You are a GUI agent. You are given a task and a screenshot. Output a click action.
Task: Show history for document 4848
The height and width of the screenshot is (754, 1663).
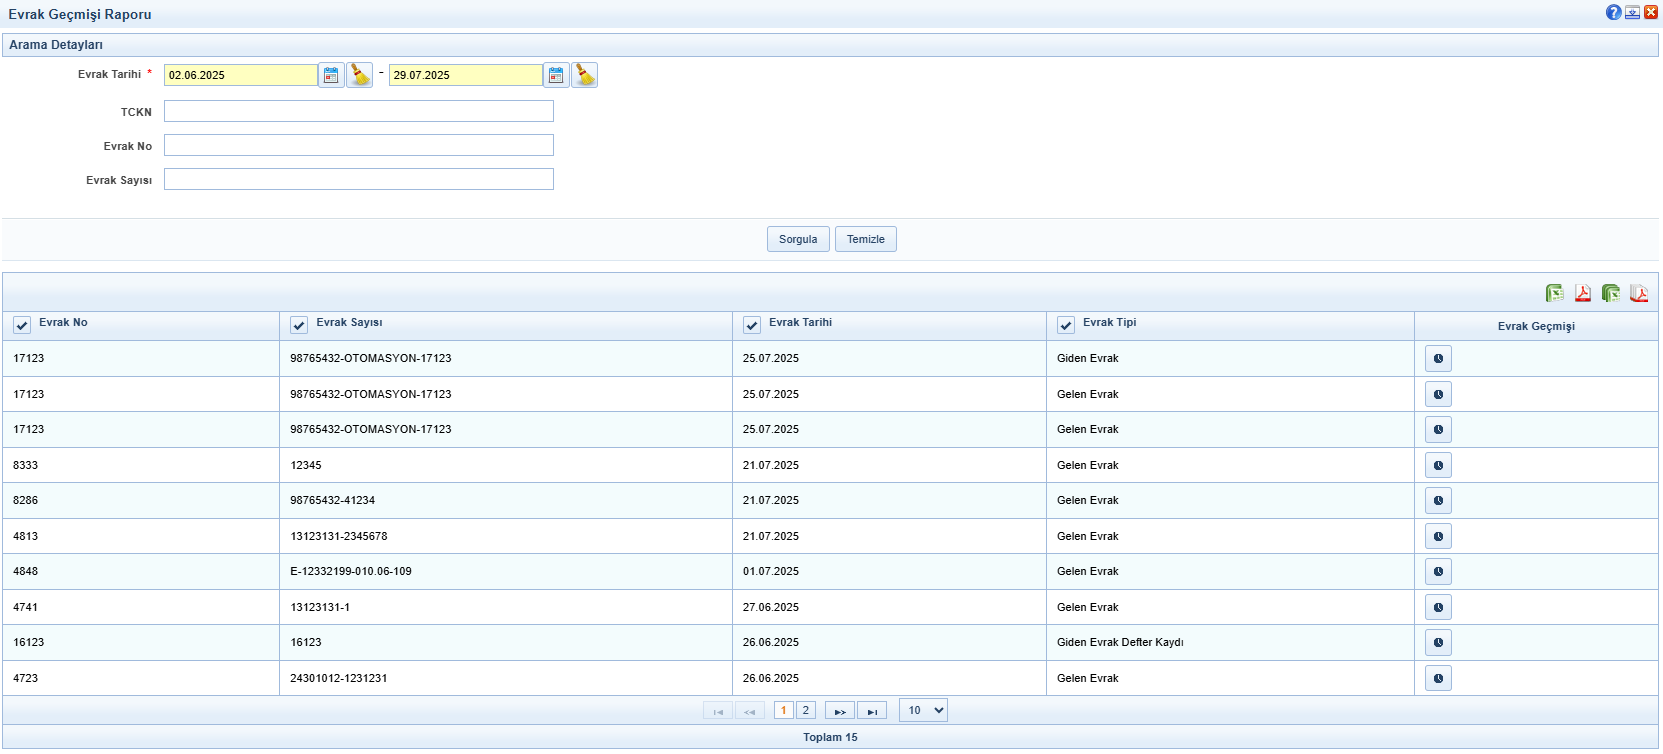(x=1438, y=571)
